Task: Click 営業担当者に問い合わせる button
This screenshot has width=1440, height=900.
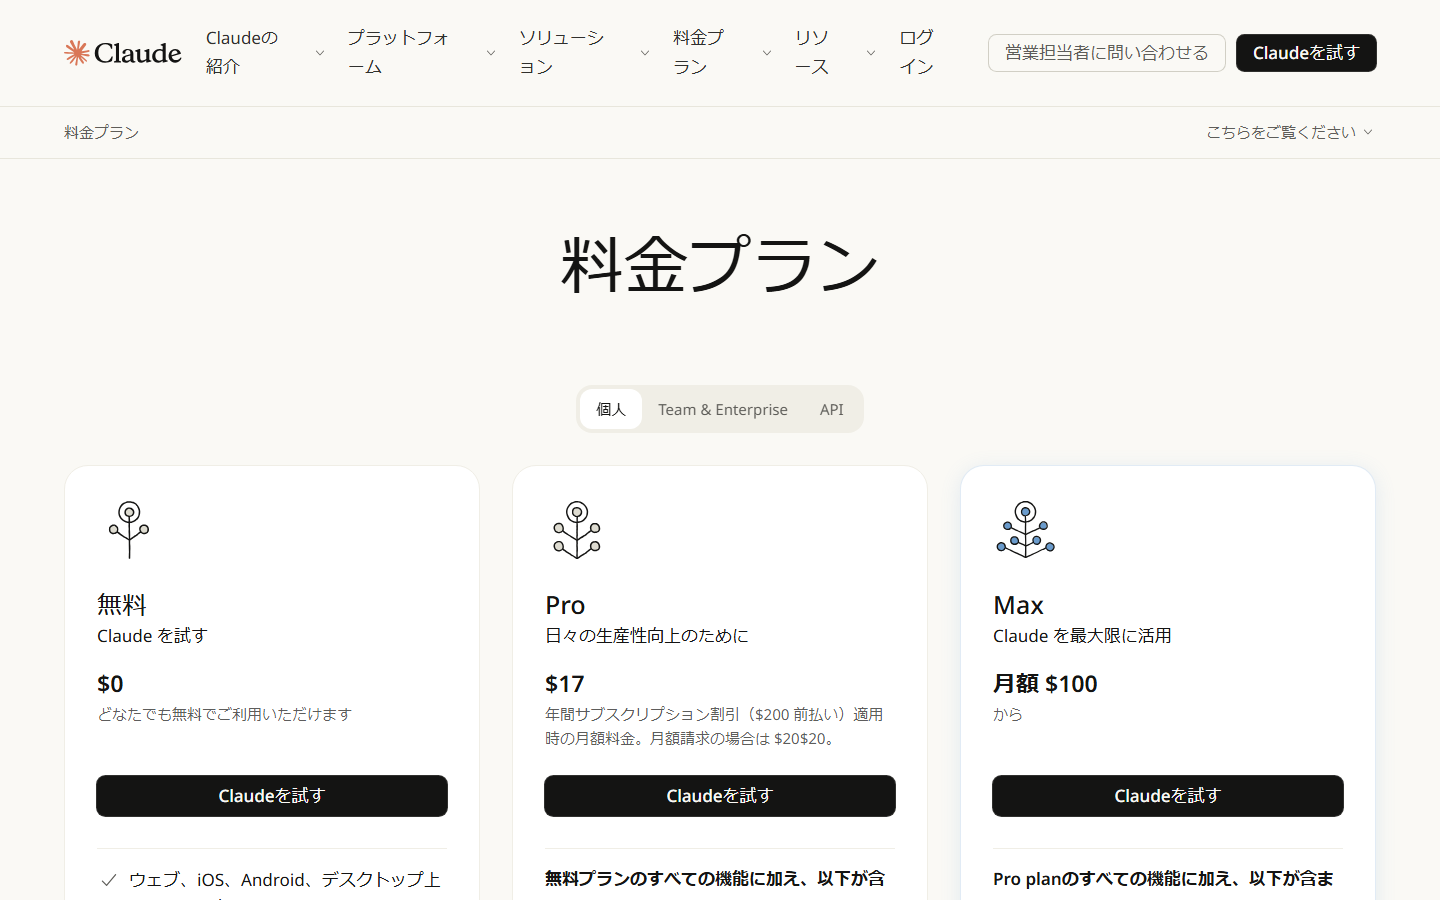Action: [x=1107, y=53]
